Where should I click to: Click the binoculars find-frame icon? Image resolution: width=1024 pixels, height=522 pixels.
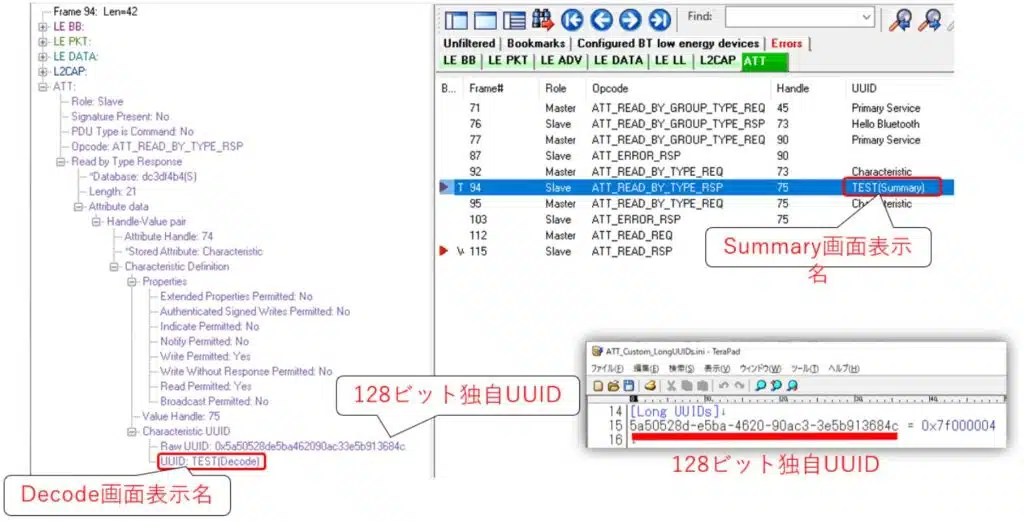(544, 19)
